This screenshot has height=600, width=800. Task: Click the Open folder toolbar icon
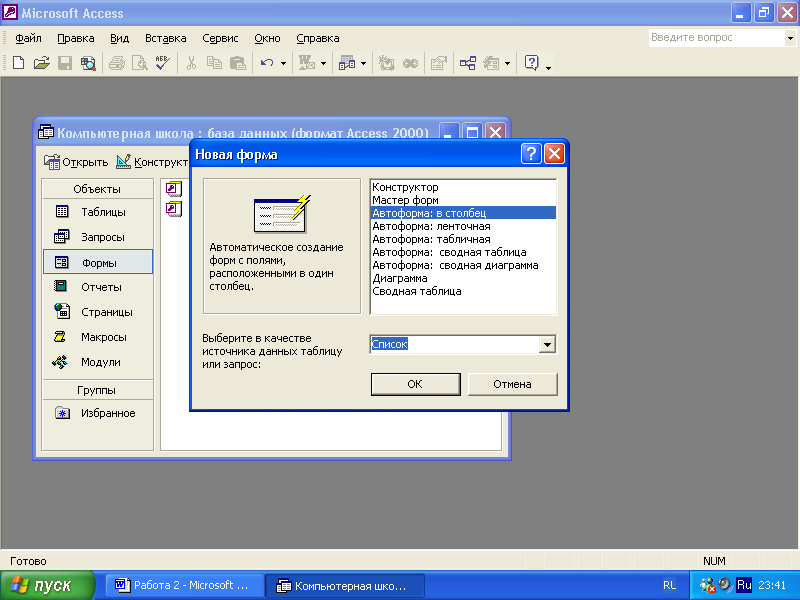[x=42, y=63]
